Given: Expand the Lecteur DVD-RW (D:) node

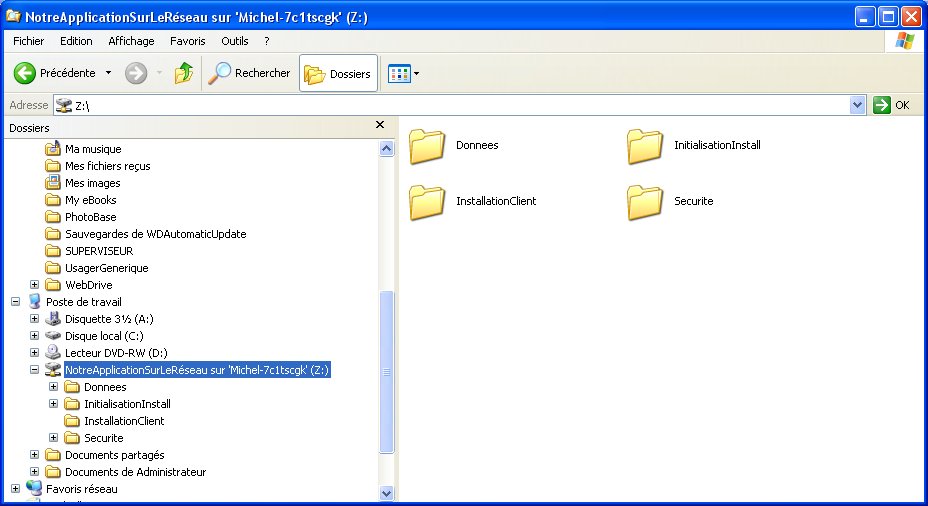Looking at the screenshot, I should [x=34, y=353].
